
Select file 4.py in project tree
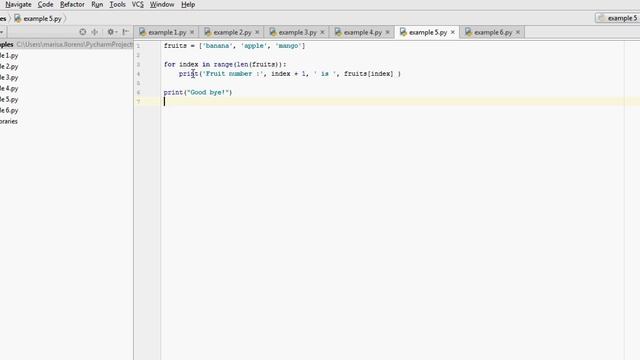(9, 89)
